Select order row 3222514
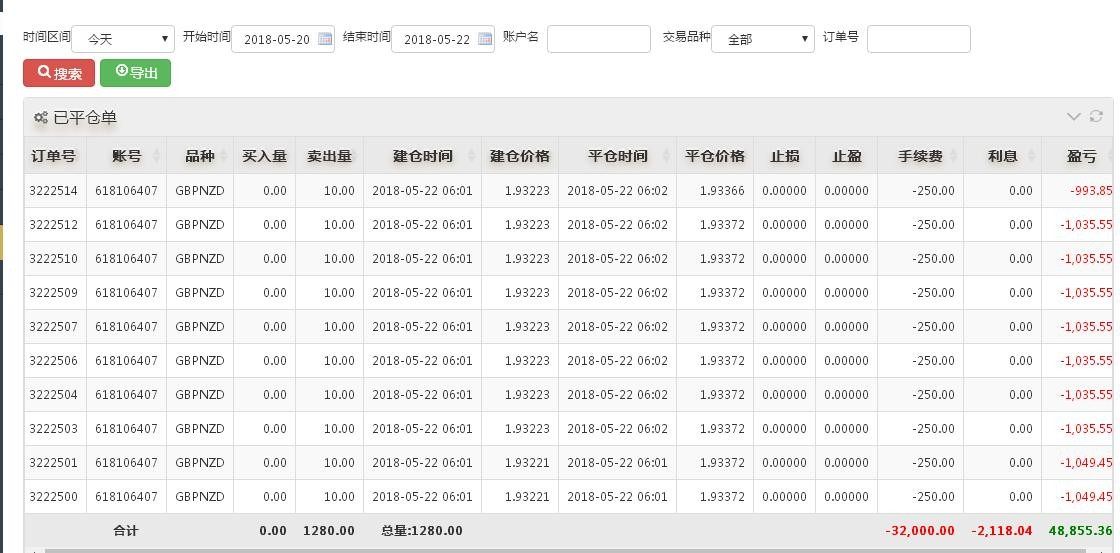Image resolution: width=1120 pixels, height=553 pixels. [x=54, y=191]
